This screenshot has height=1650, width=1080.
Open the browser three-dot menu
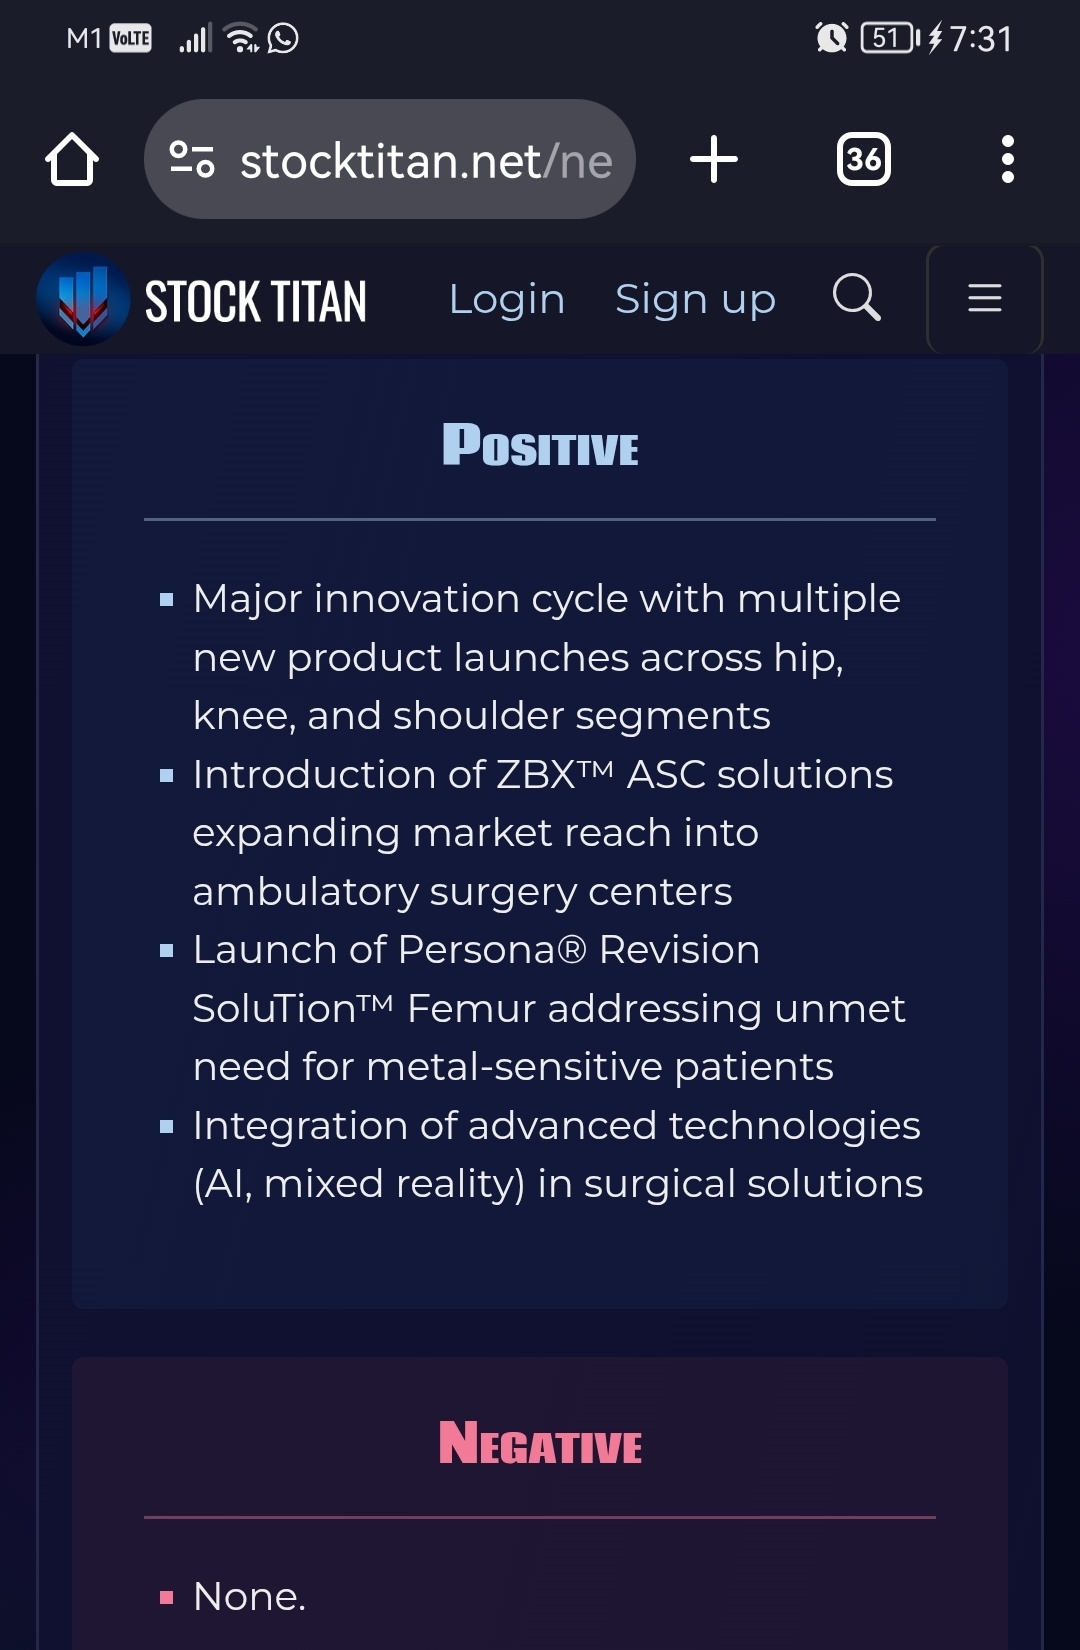[x=1007, y=160]
